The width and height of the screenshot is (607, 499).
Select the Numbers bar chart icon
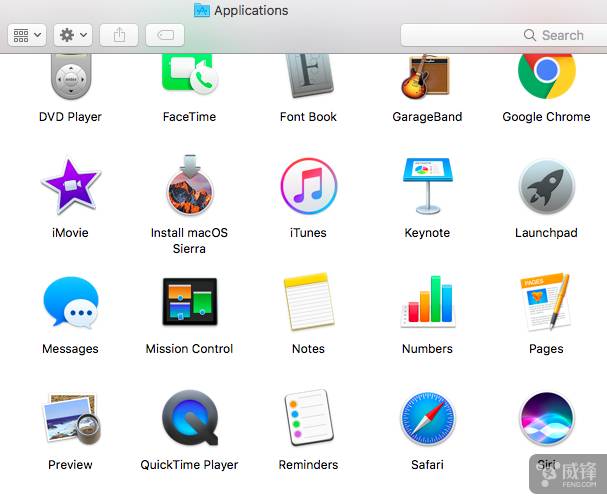click(428, 302)
